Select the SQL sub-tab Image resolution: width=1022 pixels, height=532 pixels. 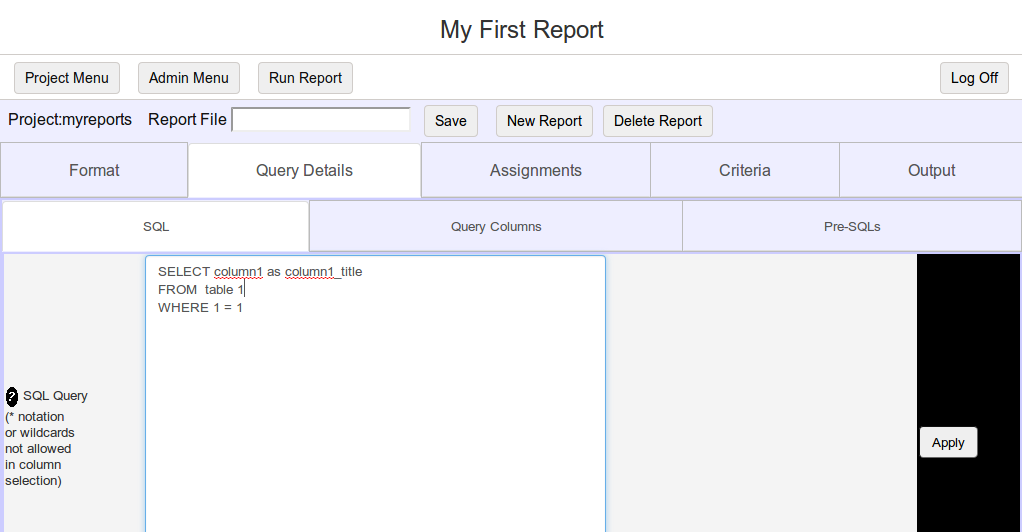coord(156,226)
